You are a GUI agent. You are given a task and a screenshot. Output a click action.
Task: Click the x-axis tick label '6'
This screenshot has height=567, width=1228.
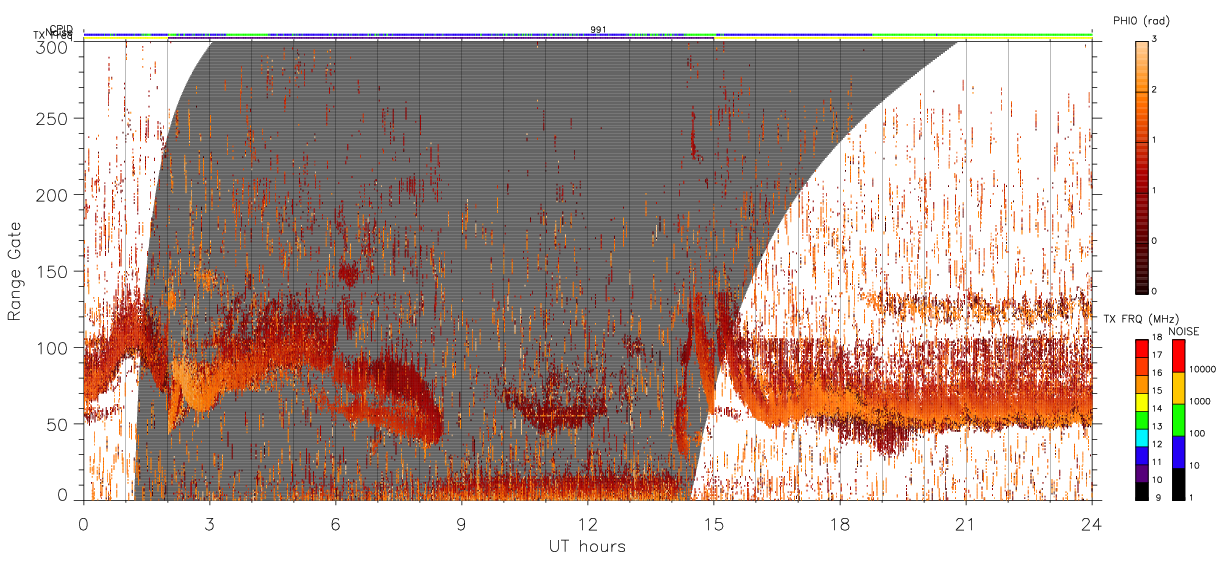(x=335, y=524)
